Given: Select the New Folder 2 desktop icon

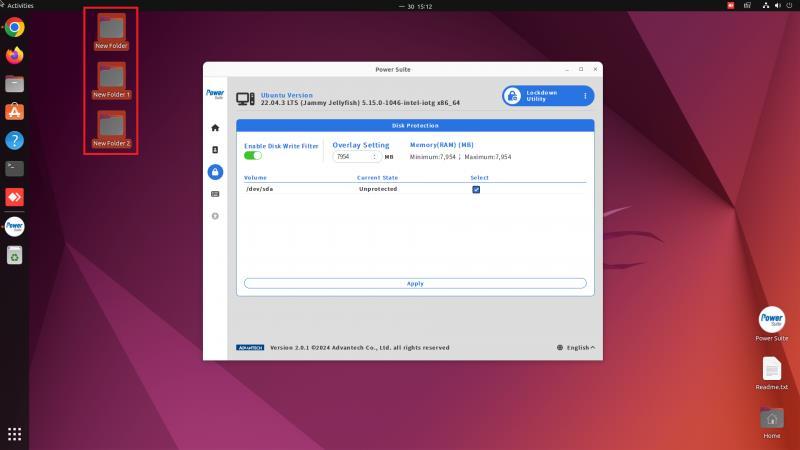Looking at the screenshot, I should (x=111, y=129).
